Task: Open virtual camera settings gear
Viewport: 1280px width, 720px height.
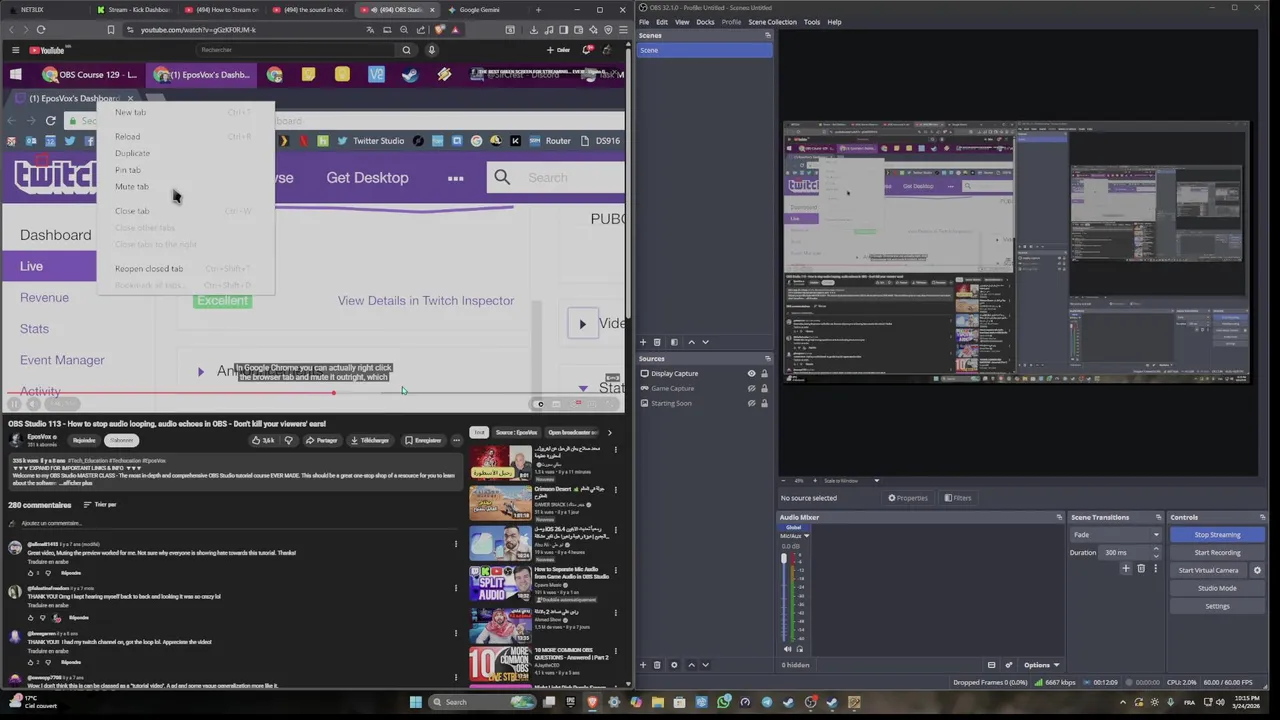Action: (1257, 570)
